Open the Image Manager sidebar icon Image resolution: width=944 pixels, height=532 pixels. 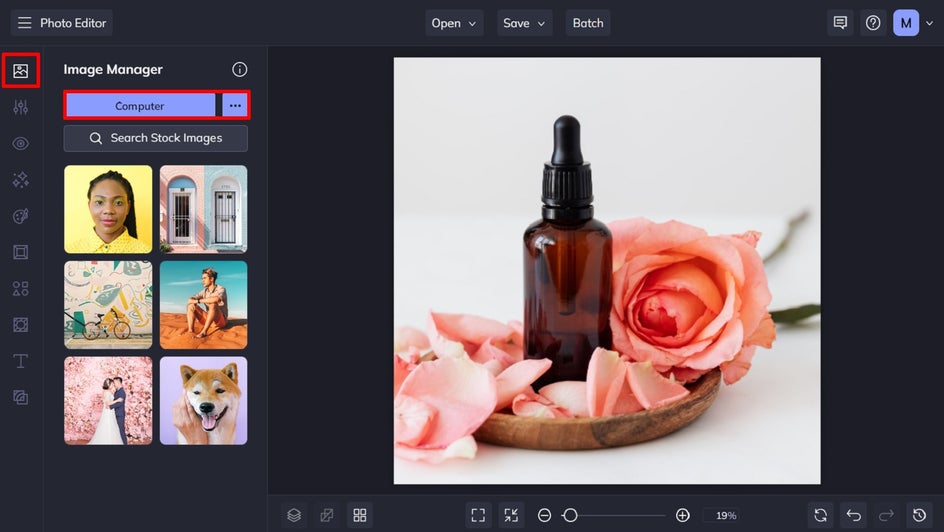[x=20, y=70]
